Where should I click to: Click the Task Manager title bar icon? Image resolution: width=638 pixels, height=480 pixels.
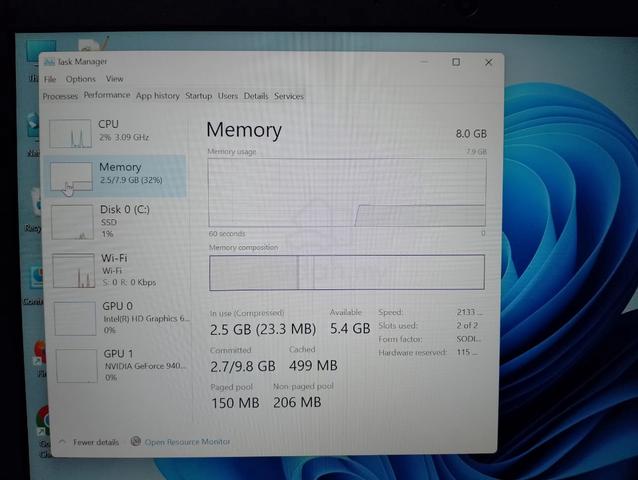[49, 62]
